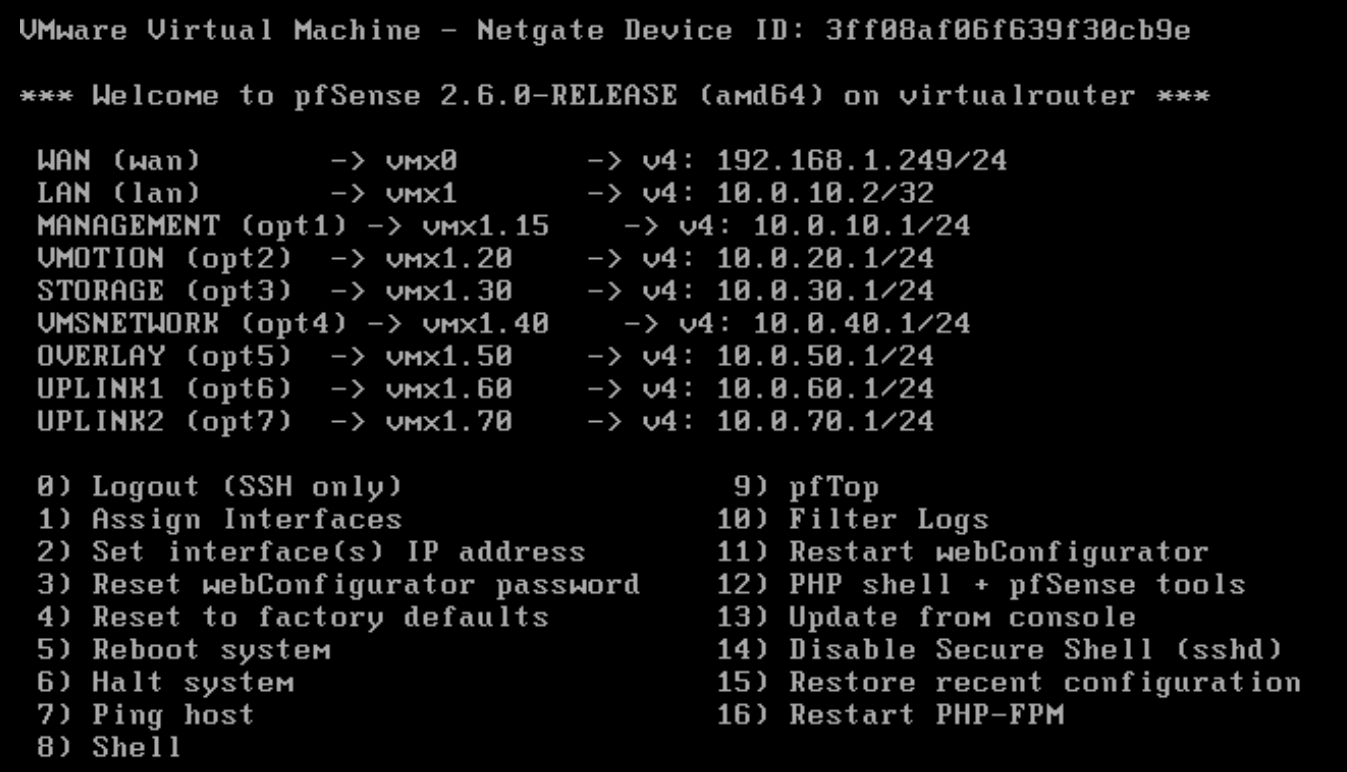Viewport: 1347px width, 772px height.
Task: Choose the Reboot system option
Action: tap(183, 650)
